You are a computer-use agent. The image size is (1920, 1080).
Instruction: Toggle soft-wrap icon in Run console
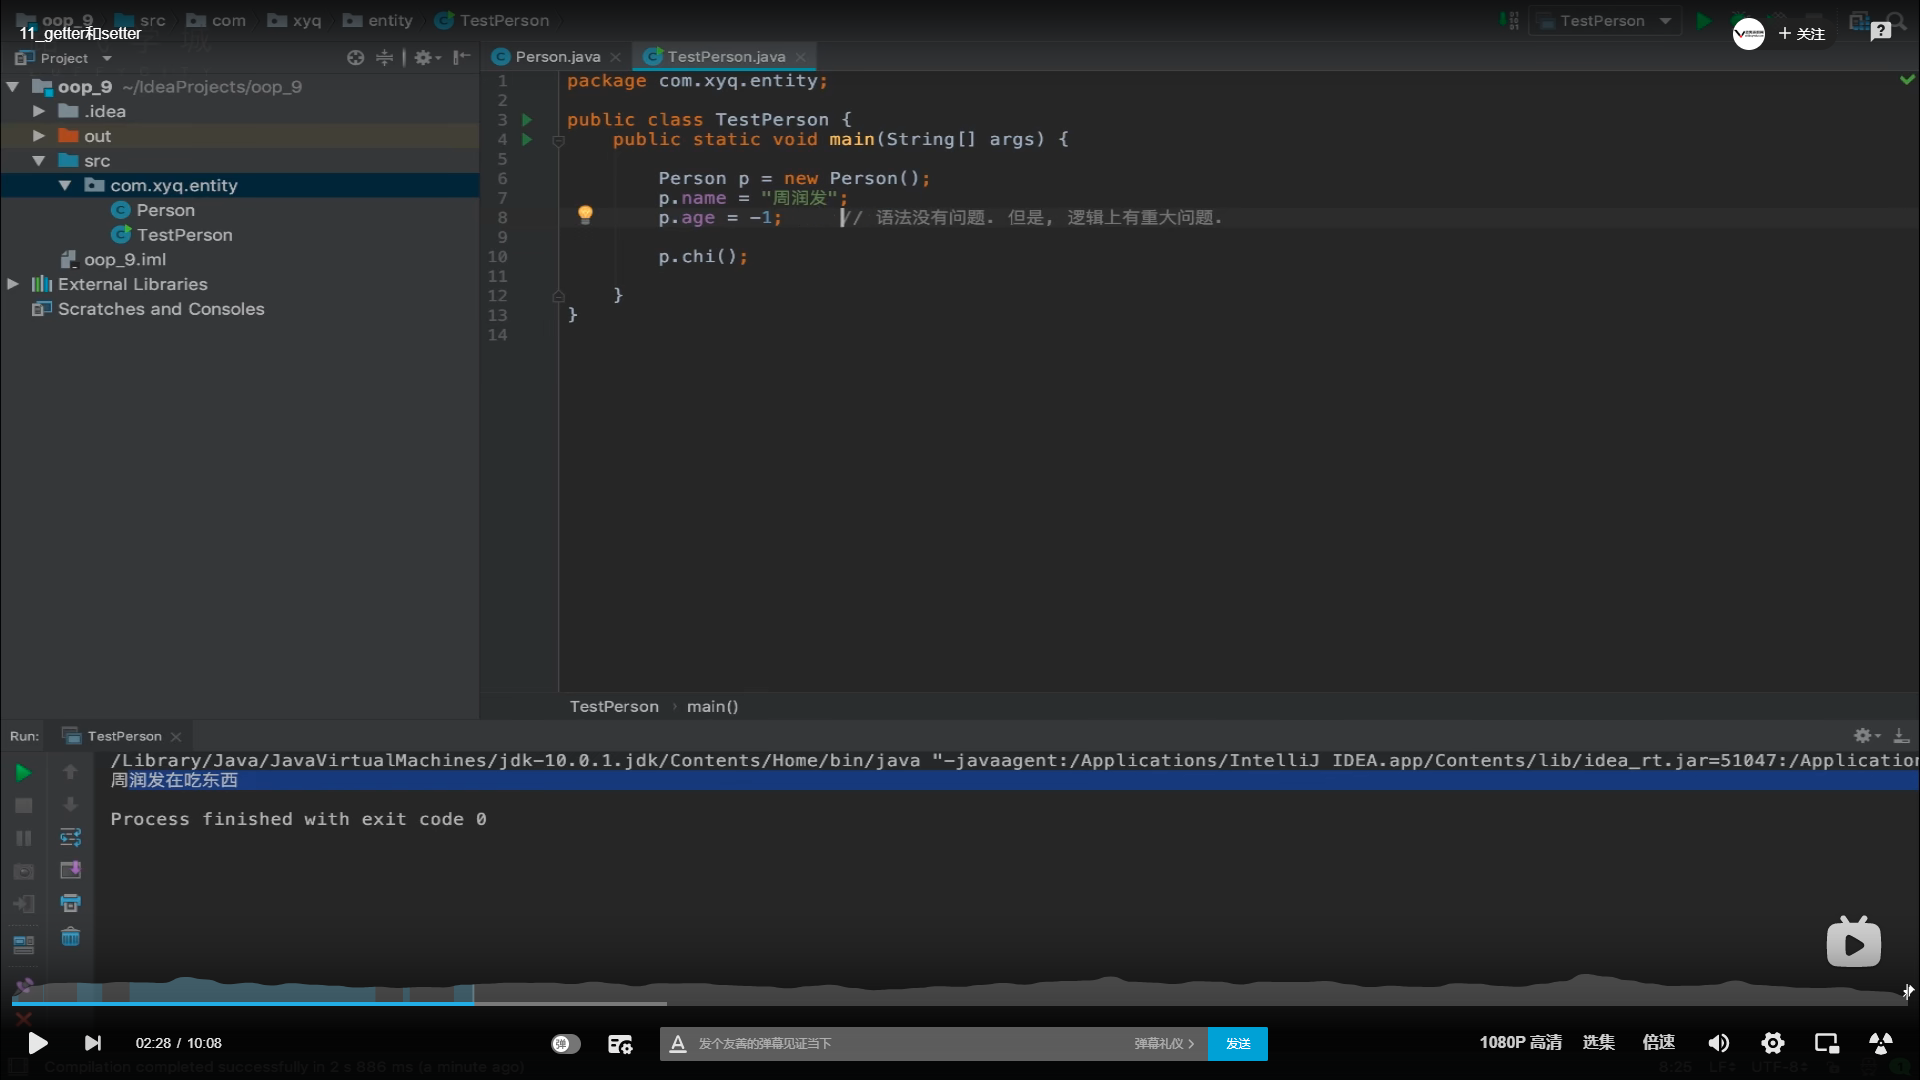70,837
